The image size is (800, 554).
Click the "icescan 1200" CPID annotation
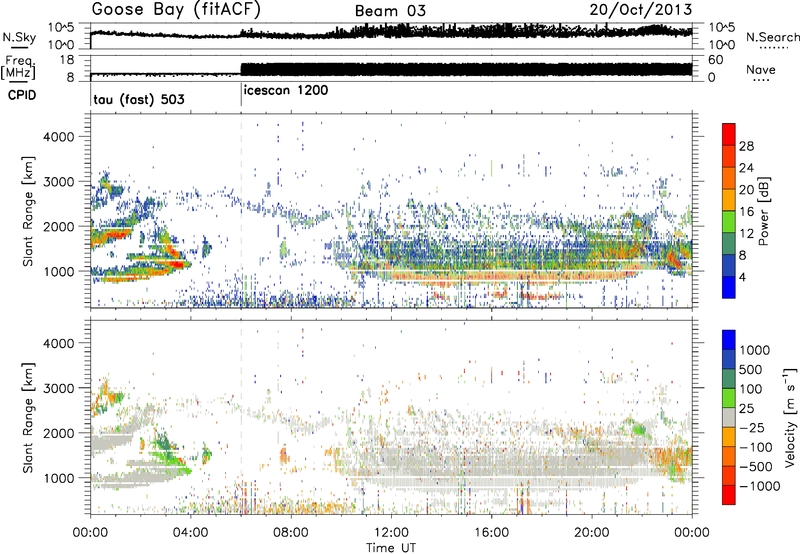286,90
